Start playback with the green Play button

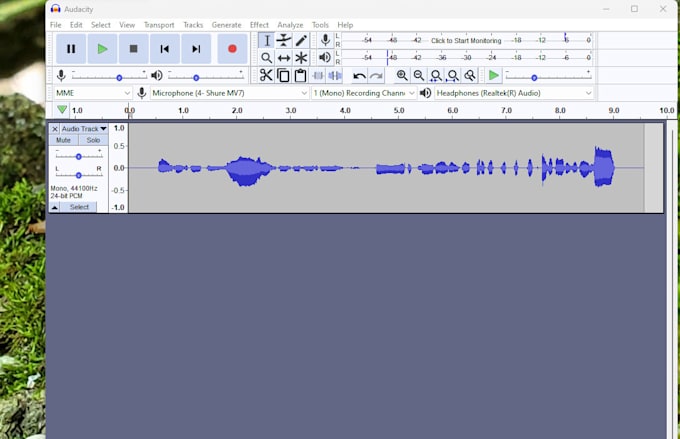click(102, 49)
